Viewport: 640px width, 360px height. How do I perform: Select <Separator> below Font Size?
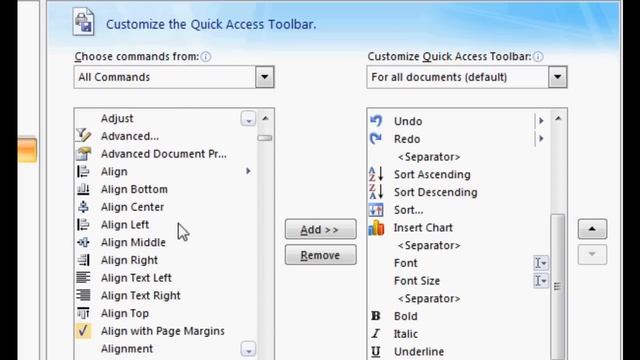[429, 298]
